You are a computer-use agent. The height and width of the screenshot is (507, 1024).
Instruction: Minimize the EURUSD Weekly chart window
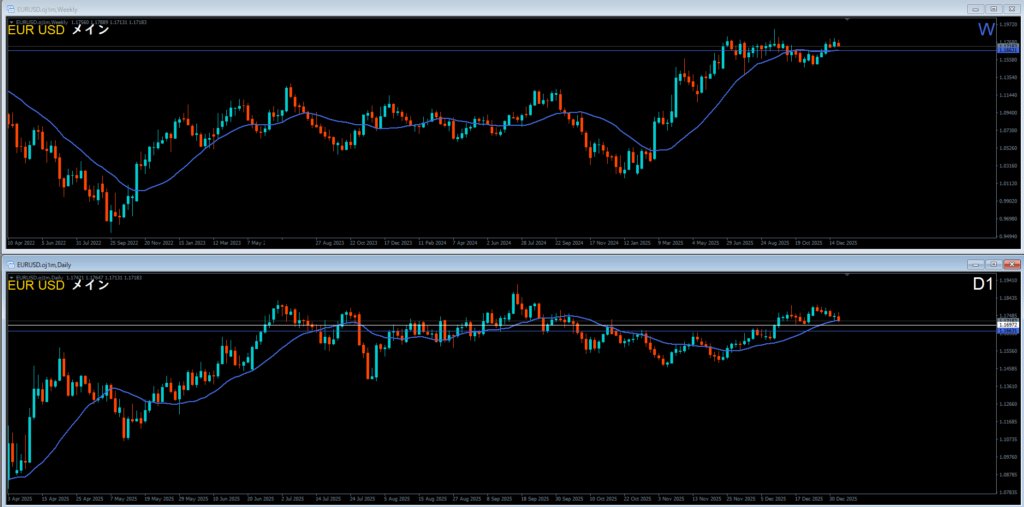(x=975, y=9)
